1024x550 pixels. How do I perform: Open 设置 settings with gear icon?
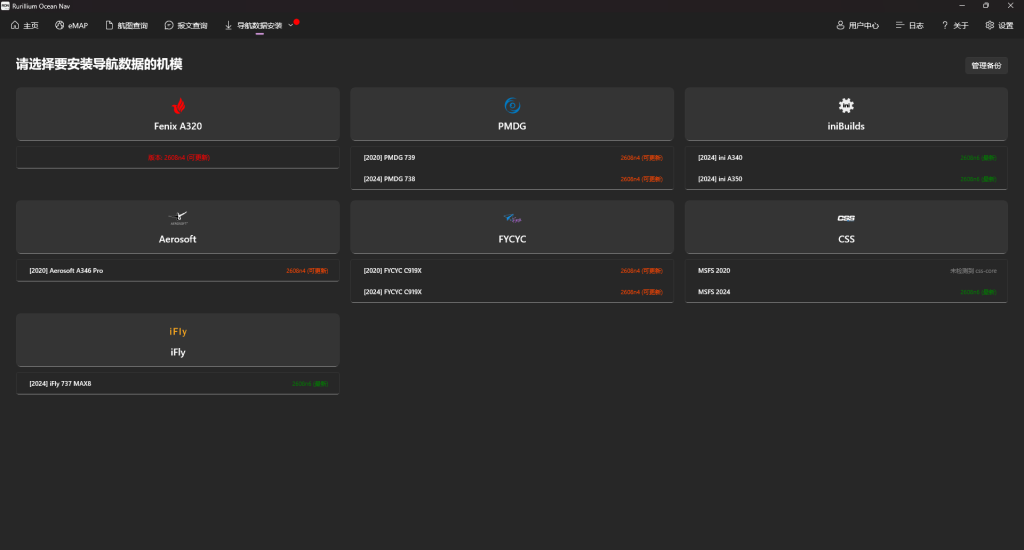tap(999, 25)
